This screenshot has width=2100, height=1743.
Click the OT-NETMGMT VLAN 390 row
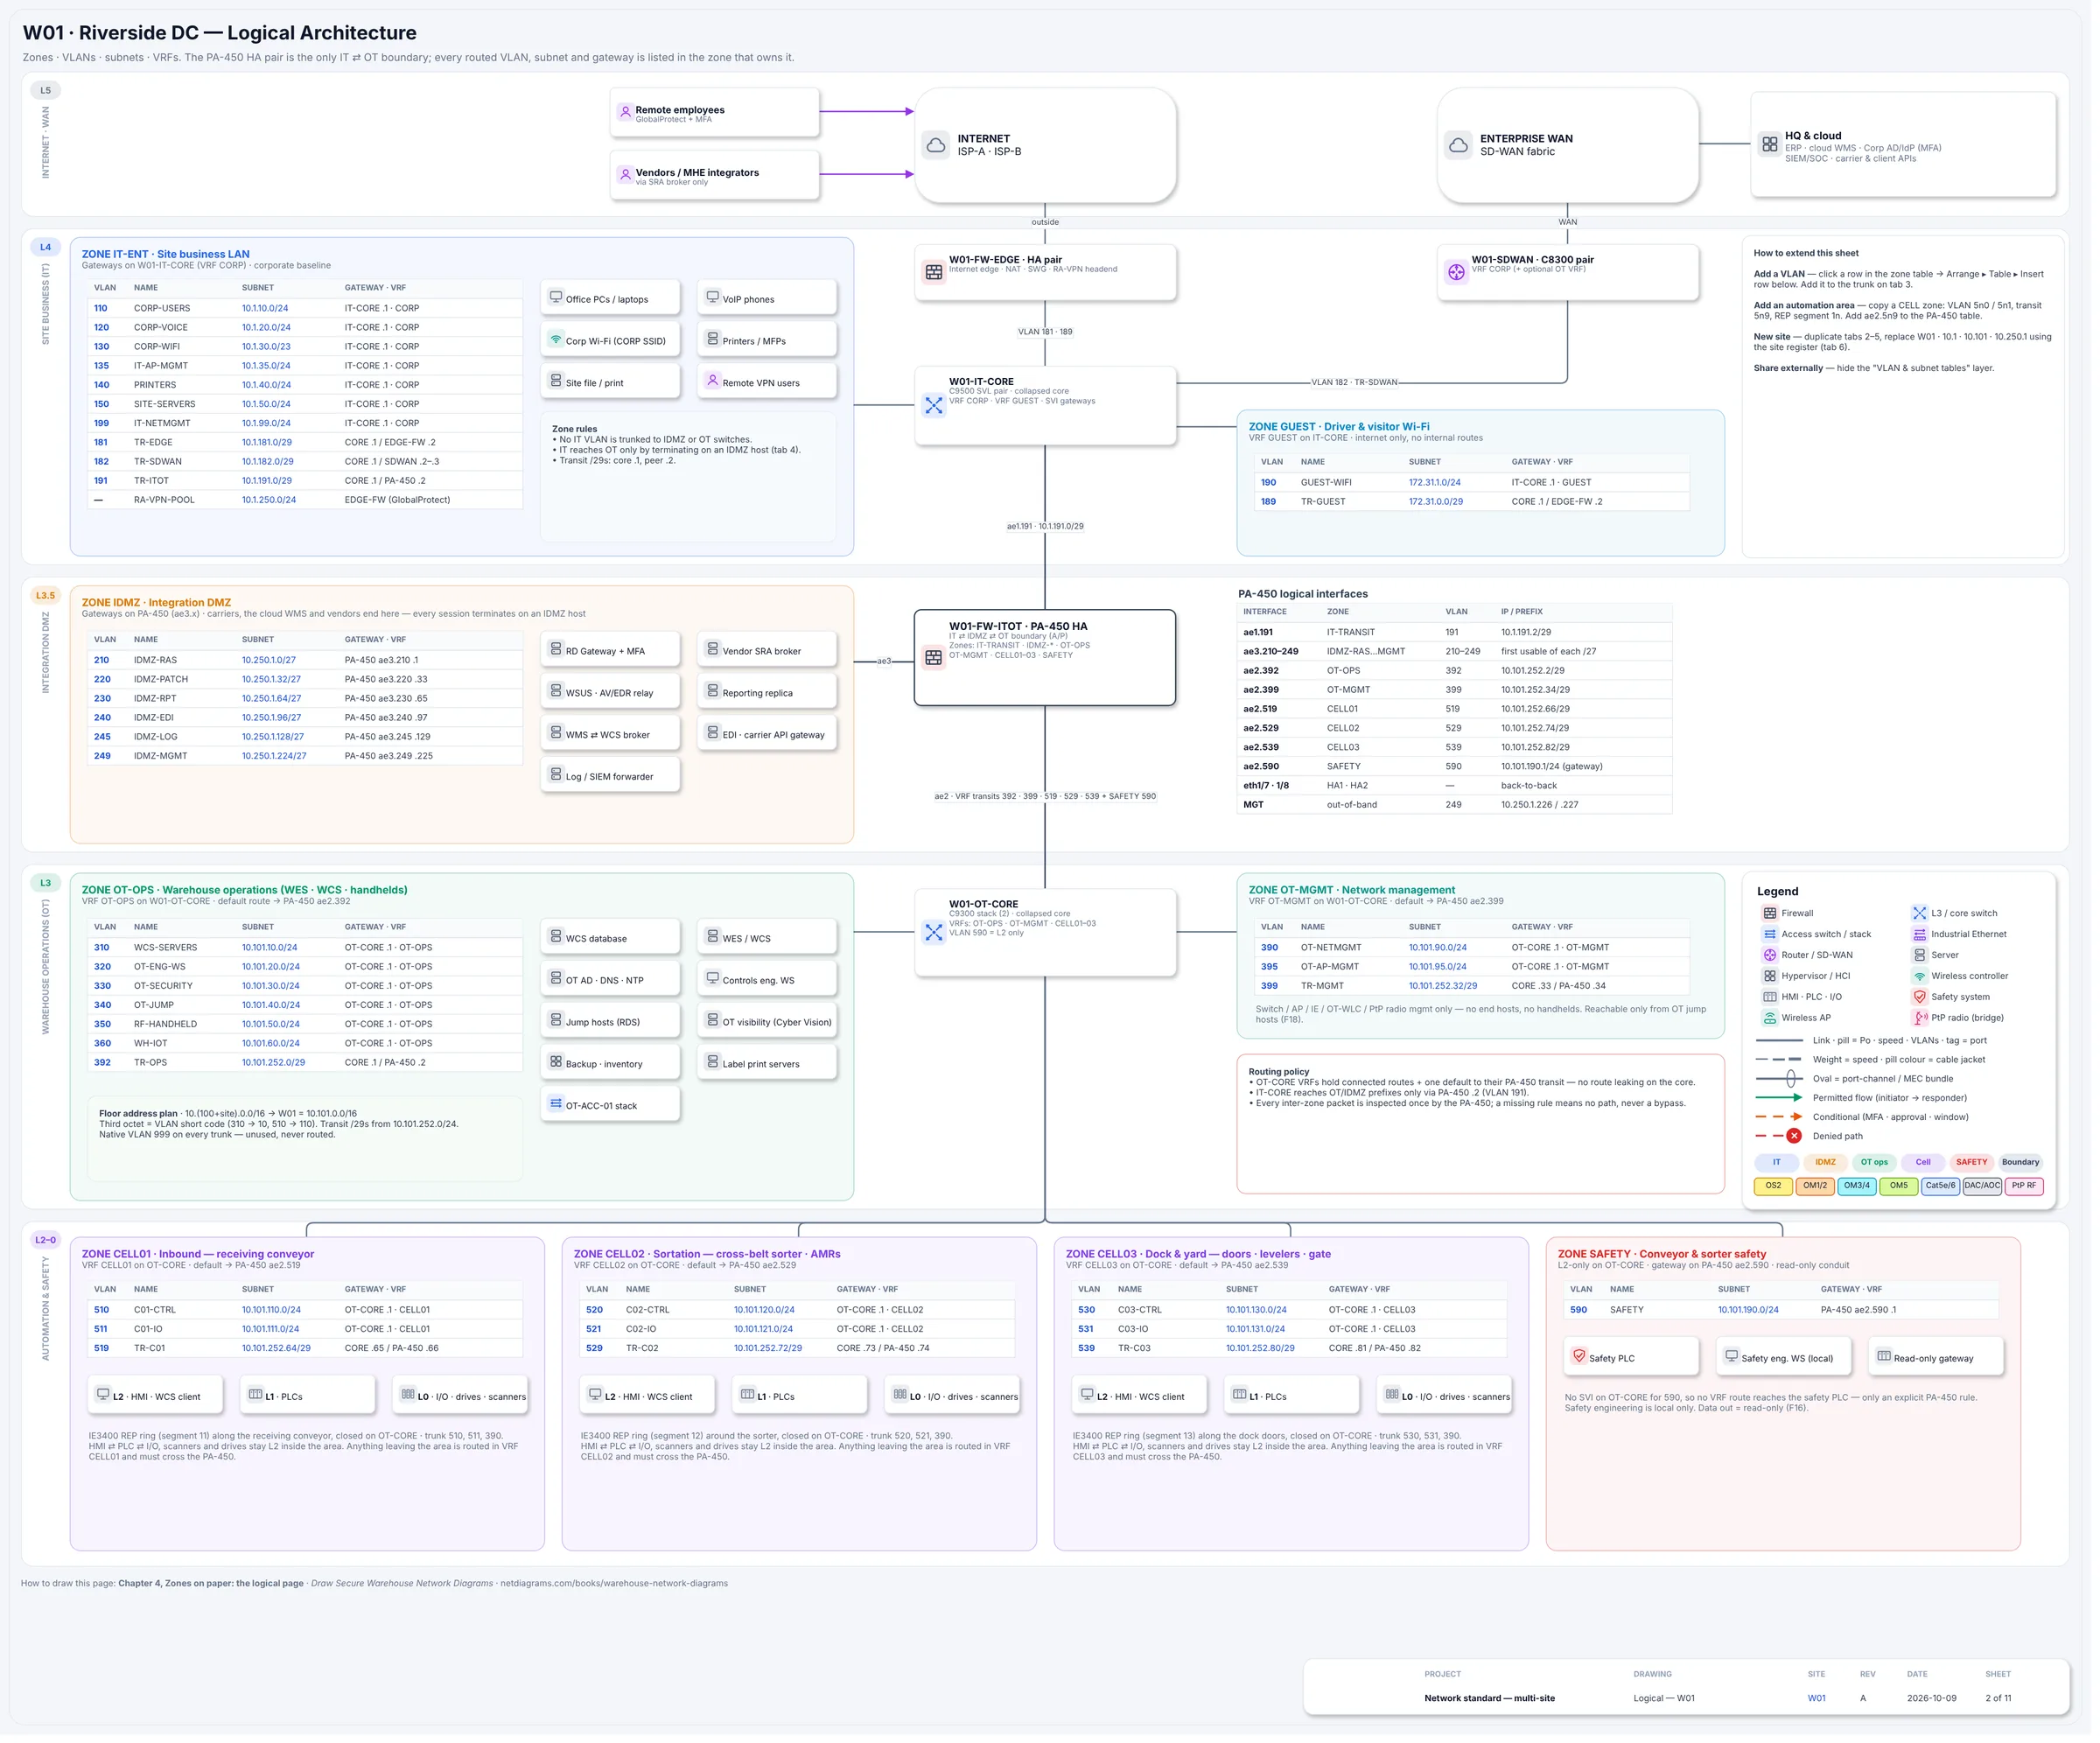coord(1472,948)
